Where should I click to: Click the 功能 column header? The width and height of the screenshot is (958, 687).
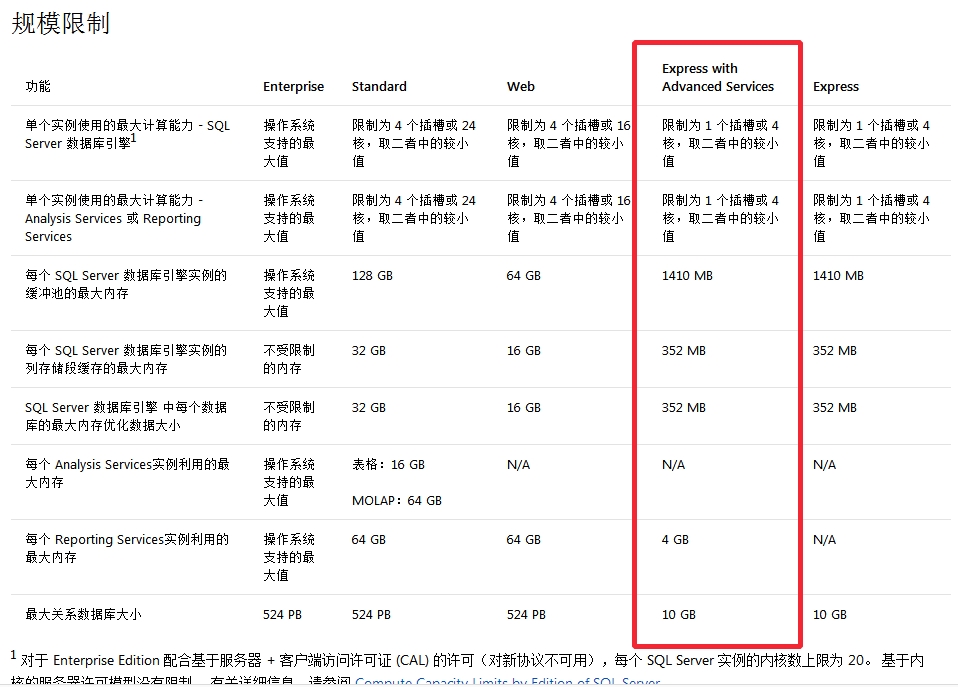(38, 86)
